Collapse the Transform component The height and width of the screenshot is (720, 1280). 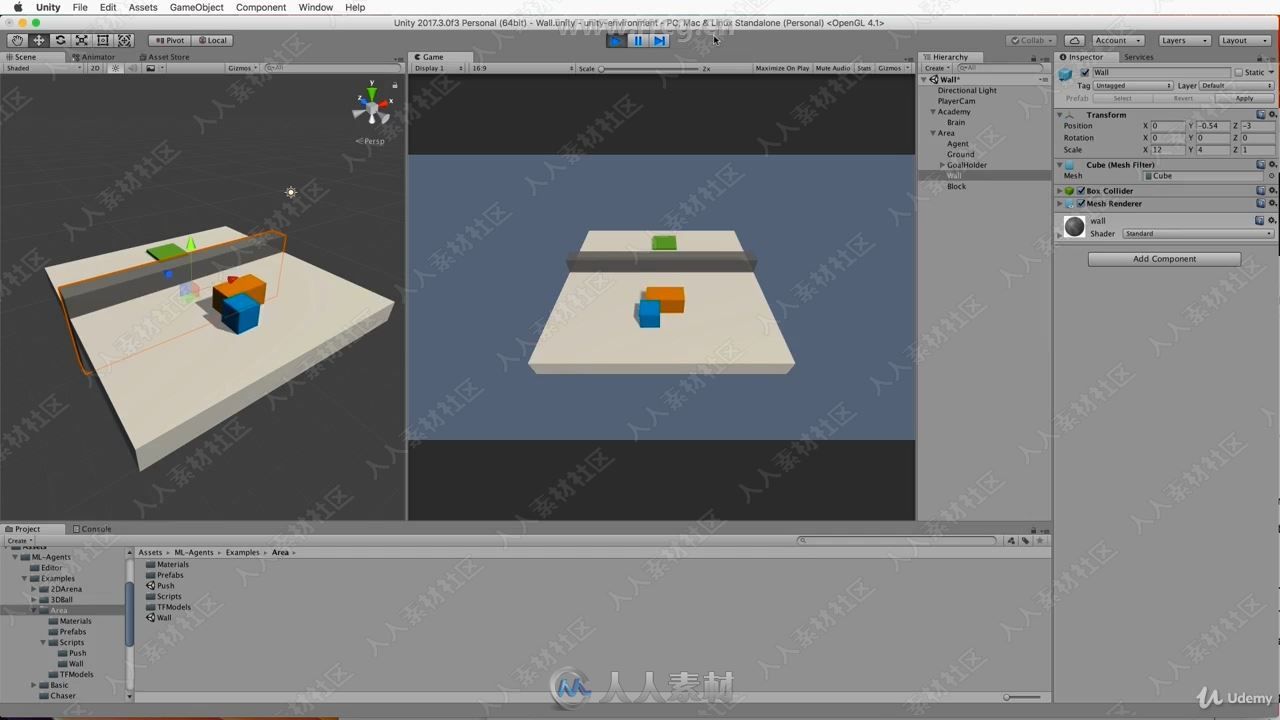[x=1059, y=115]
